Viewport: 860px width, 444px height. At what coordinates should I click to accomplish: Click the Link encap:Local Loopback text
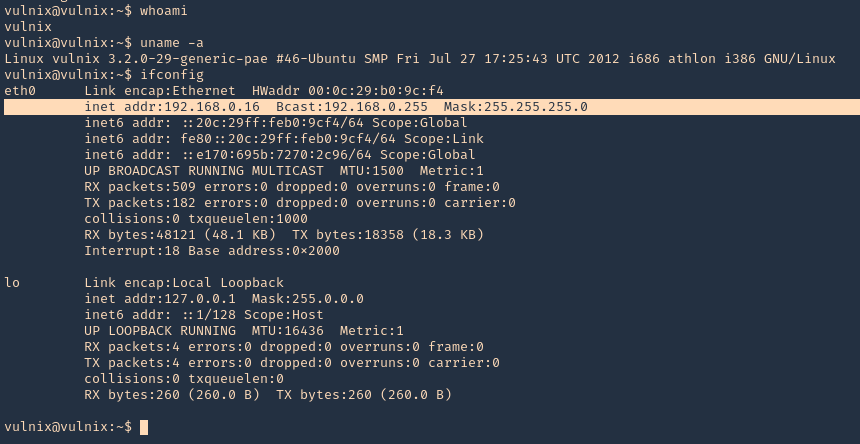[184, 283]
